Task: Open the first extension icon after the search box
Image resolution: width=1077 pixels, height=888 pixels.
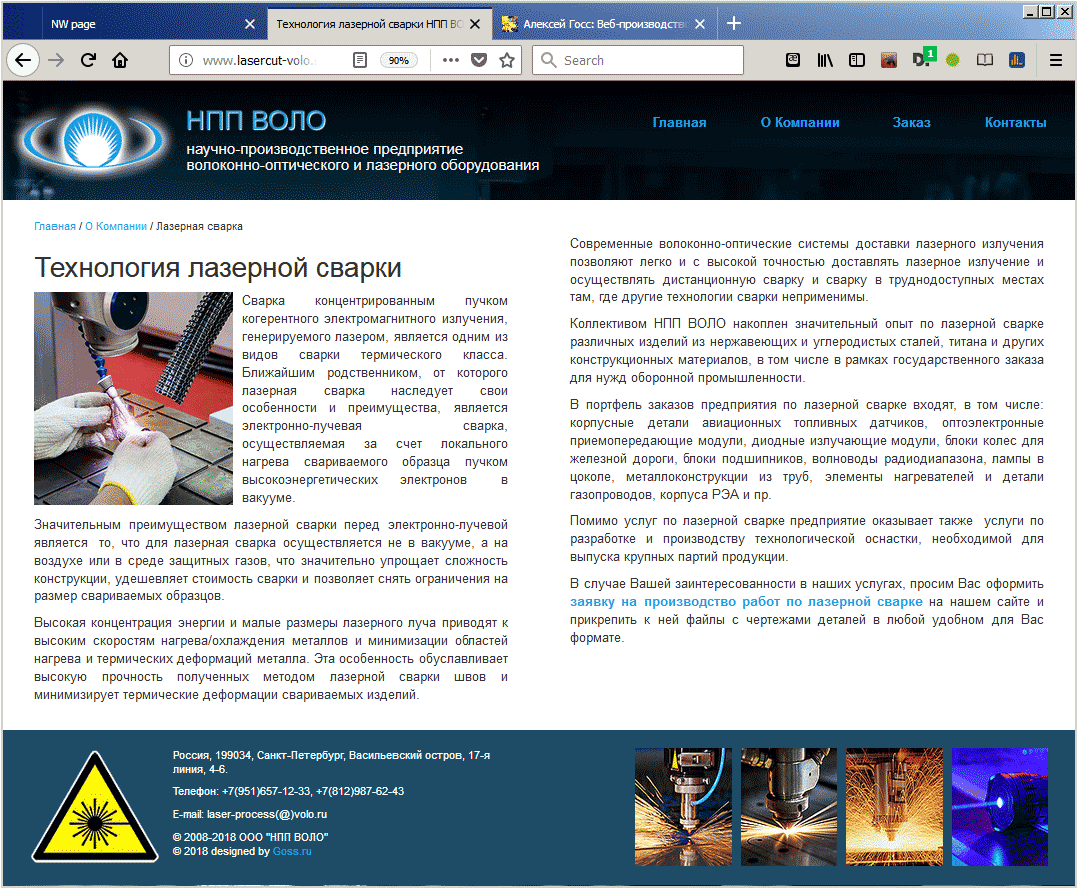Action: click(793, 60)
